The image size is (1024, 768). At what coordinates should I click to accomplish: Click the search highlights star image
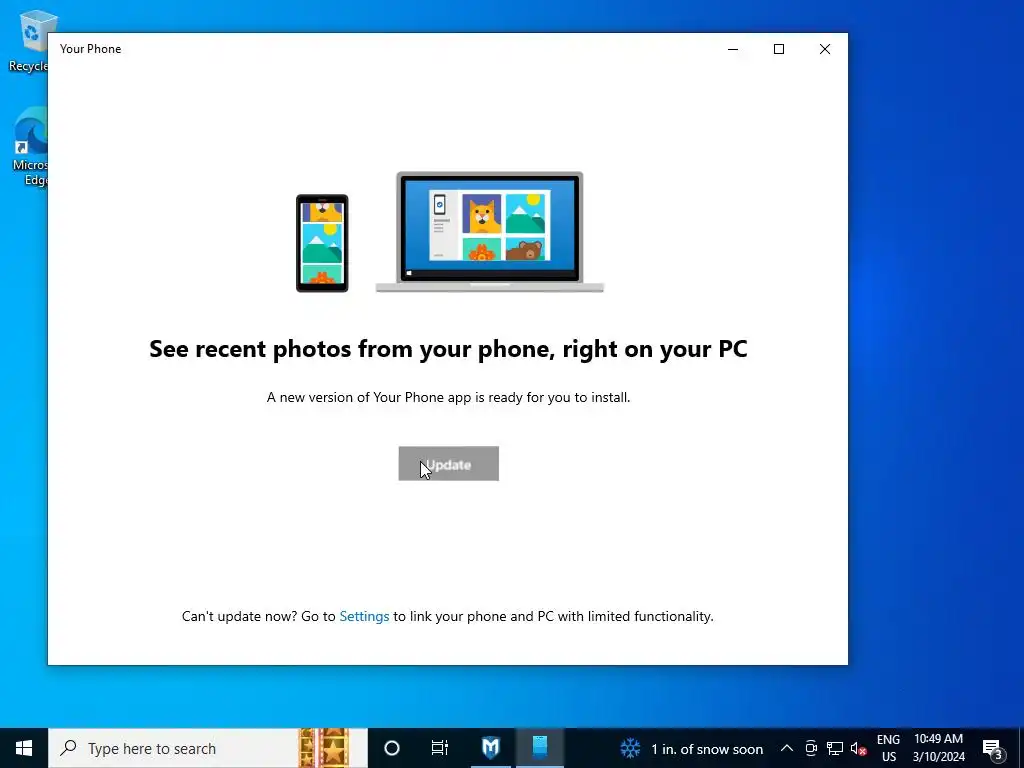[323, 748]
